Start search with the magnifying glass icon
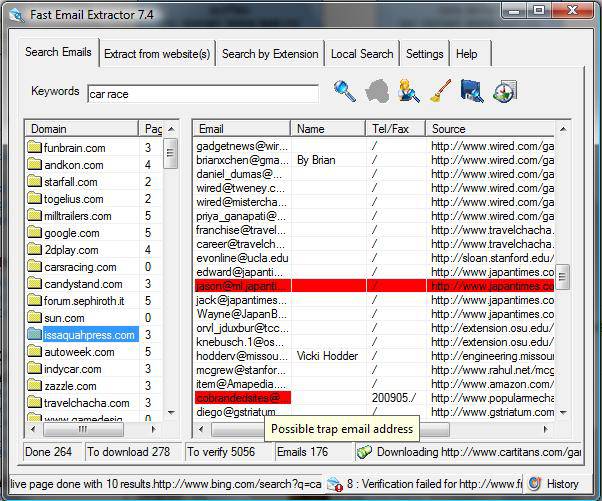The image size is (602, 501). pyautogui.click(x=344, y=91)
